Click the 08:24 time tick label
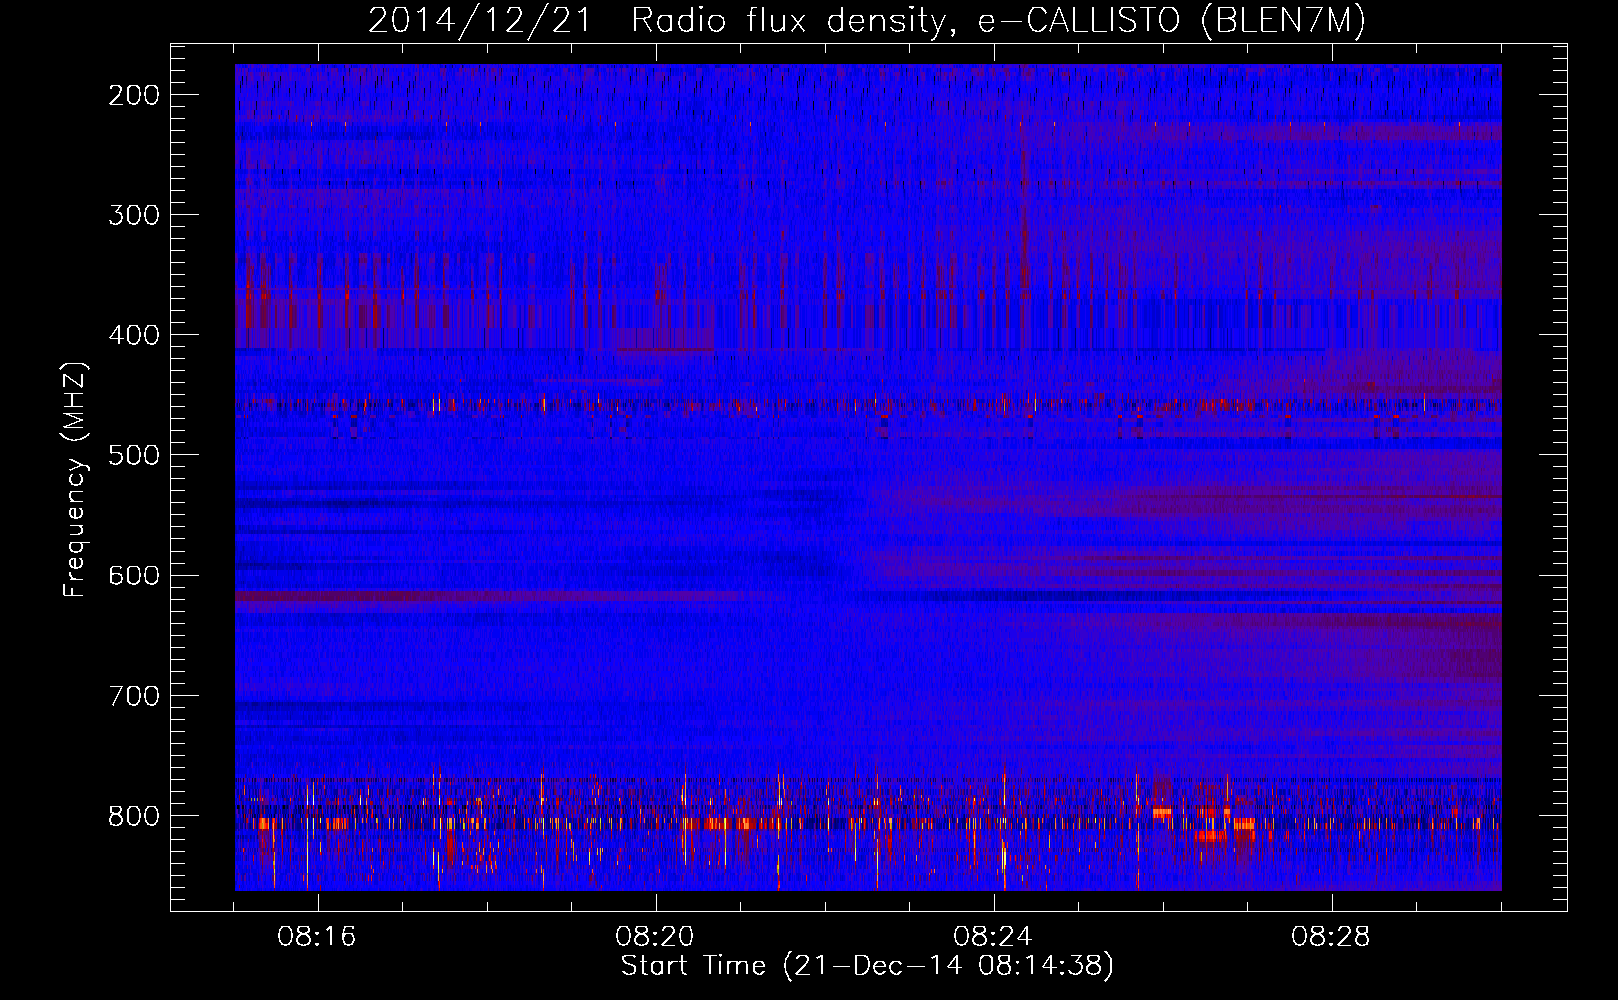 pyautogui.click(x=993, y=937)
